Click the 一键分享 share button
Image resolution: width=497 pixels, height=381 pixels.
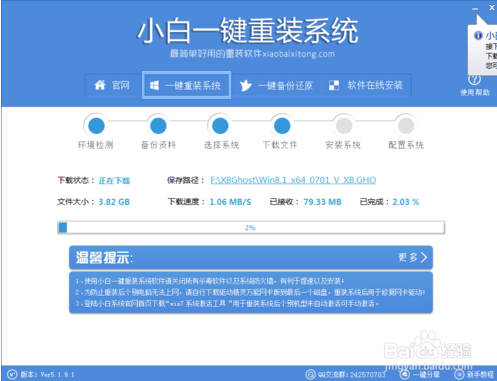419,374
